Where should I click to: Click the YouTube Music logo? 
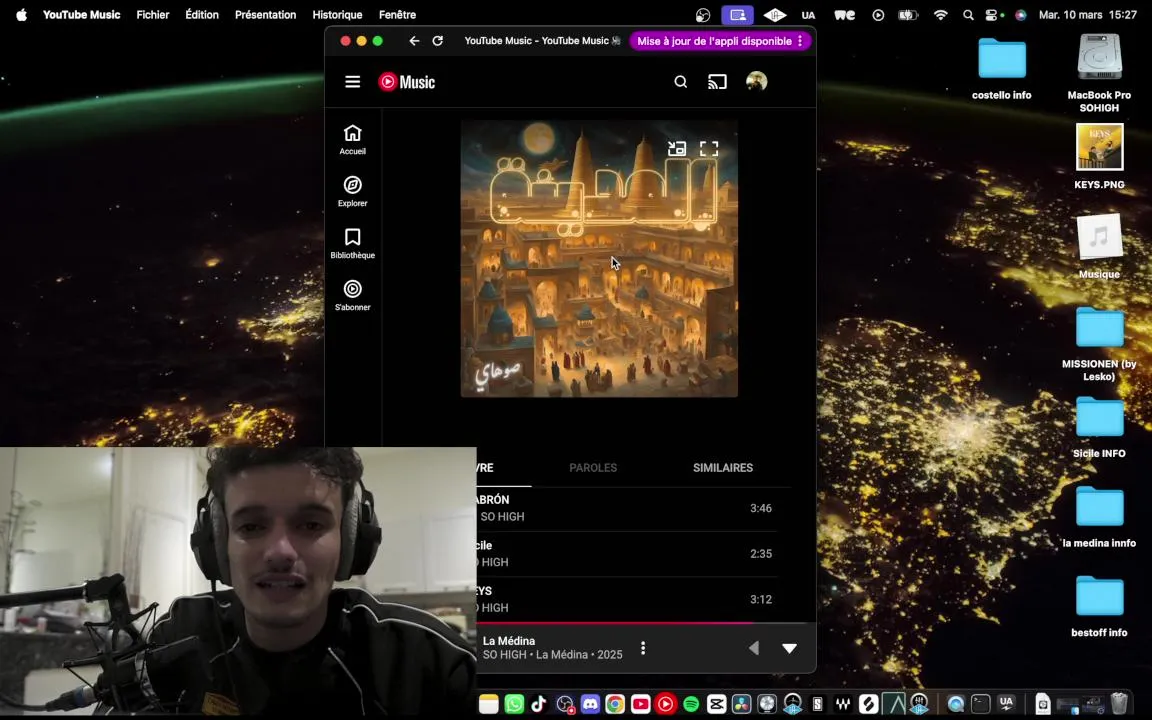coord(406,82)
